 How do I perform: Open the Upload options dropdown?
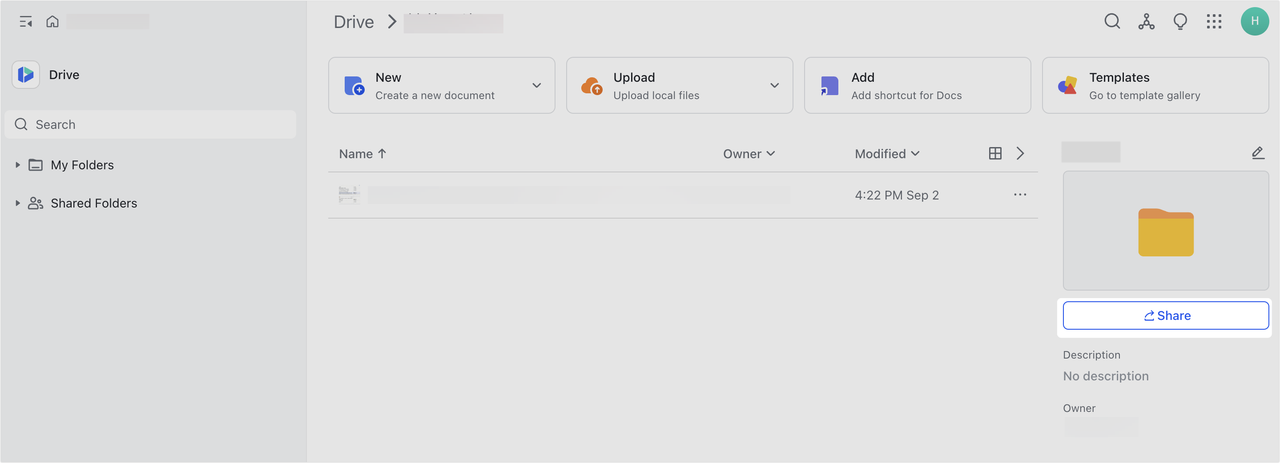coord(774,86)
